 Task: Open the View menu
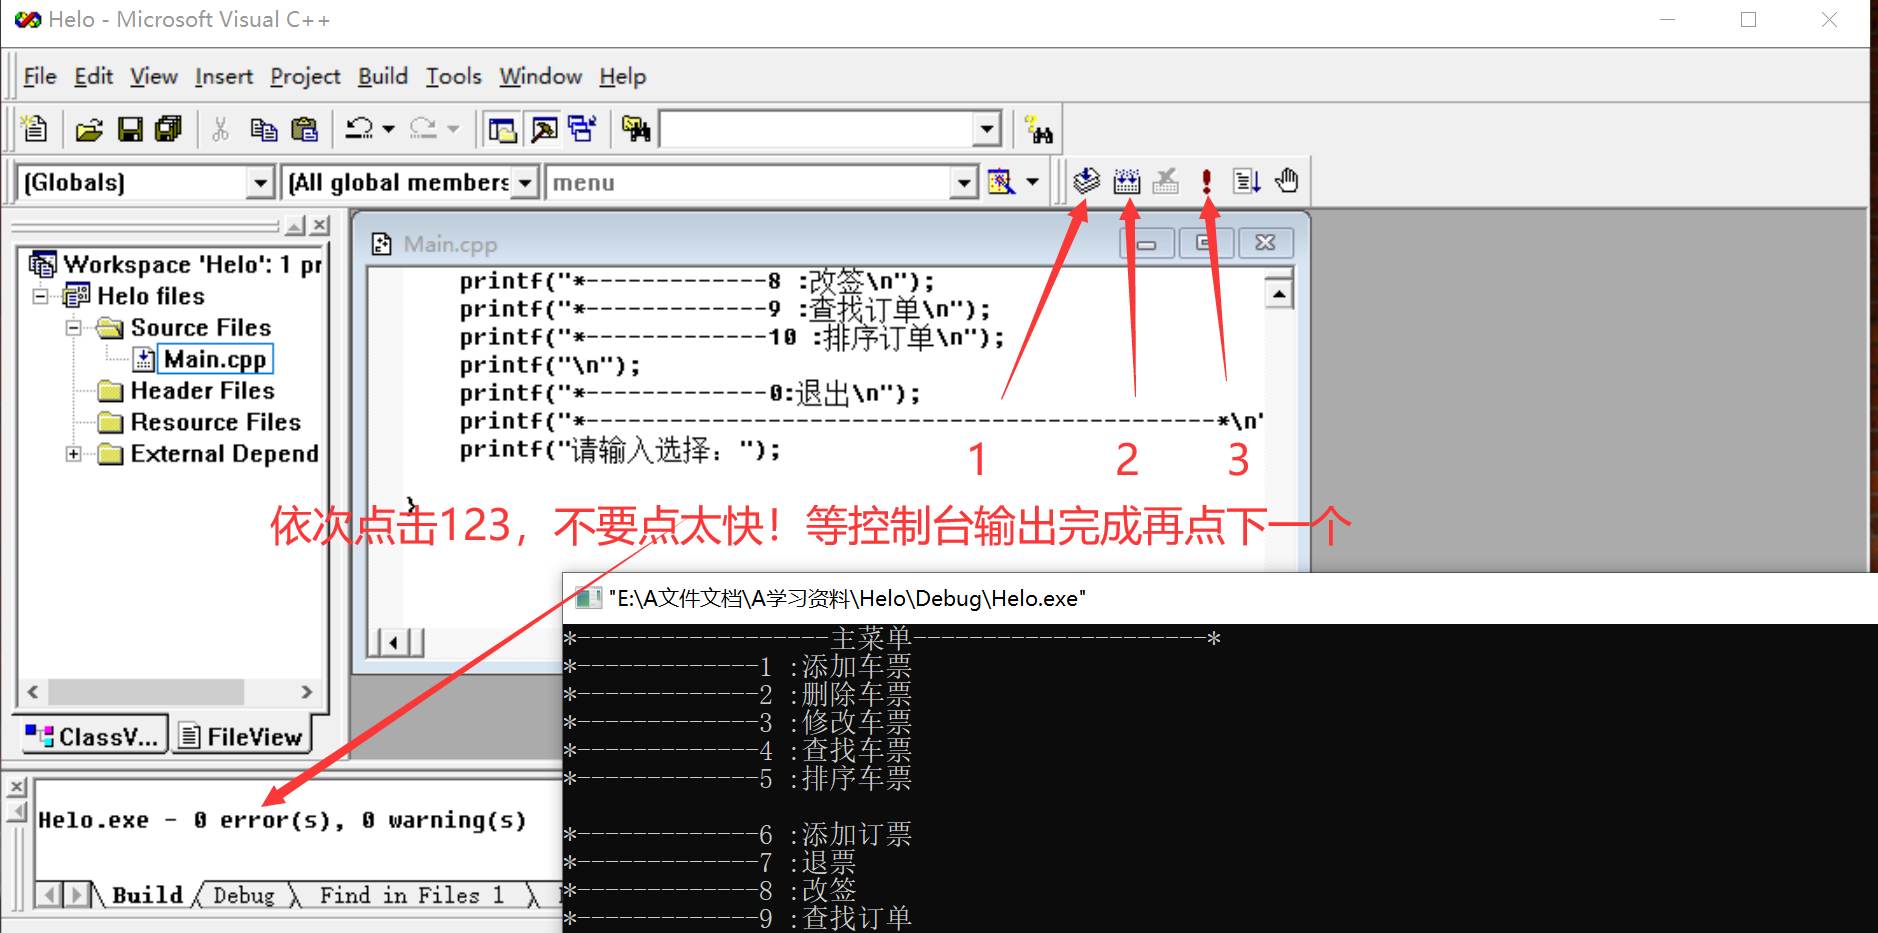click(x=154, y=76)
